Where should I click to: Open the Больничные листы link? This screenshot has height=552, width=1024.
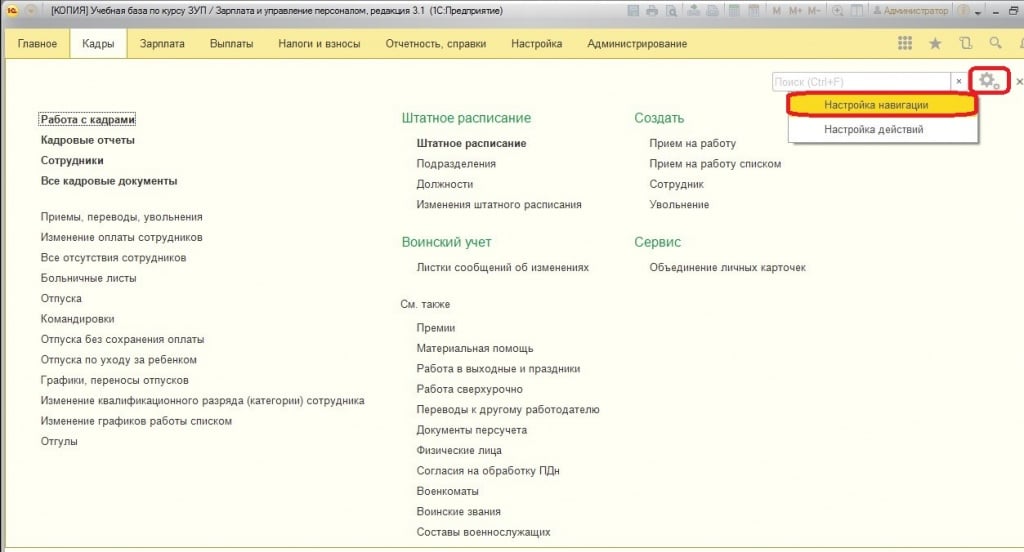coord(88,278)
